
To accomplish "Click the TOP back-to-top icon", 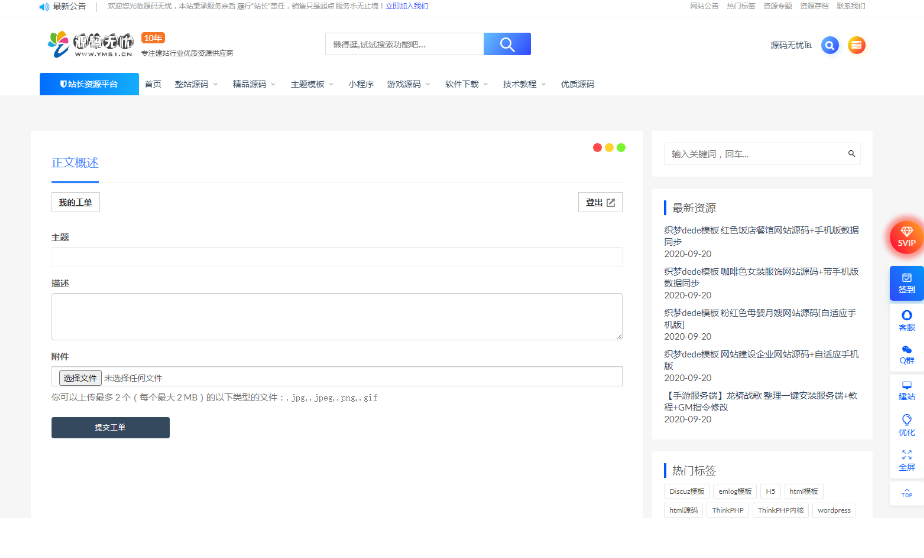I will pos(906,493).
